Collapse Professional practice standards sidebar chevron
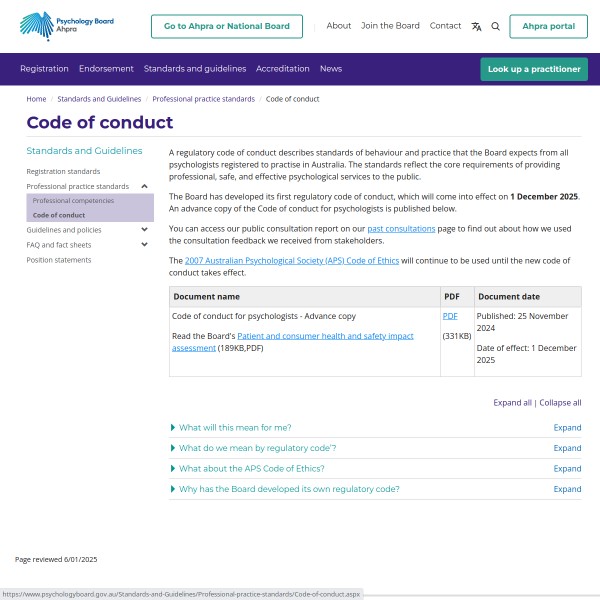Screen dimensions: 600x600 [145, 186]
